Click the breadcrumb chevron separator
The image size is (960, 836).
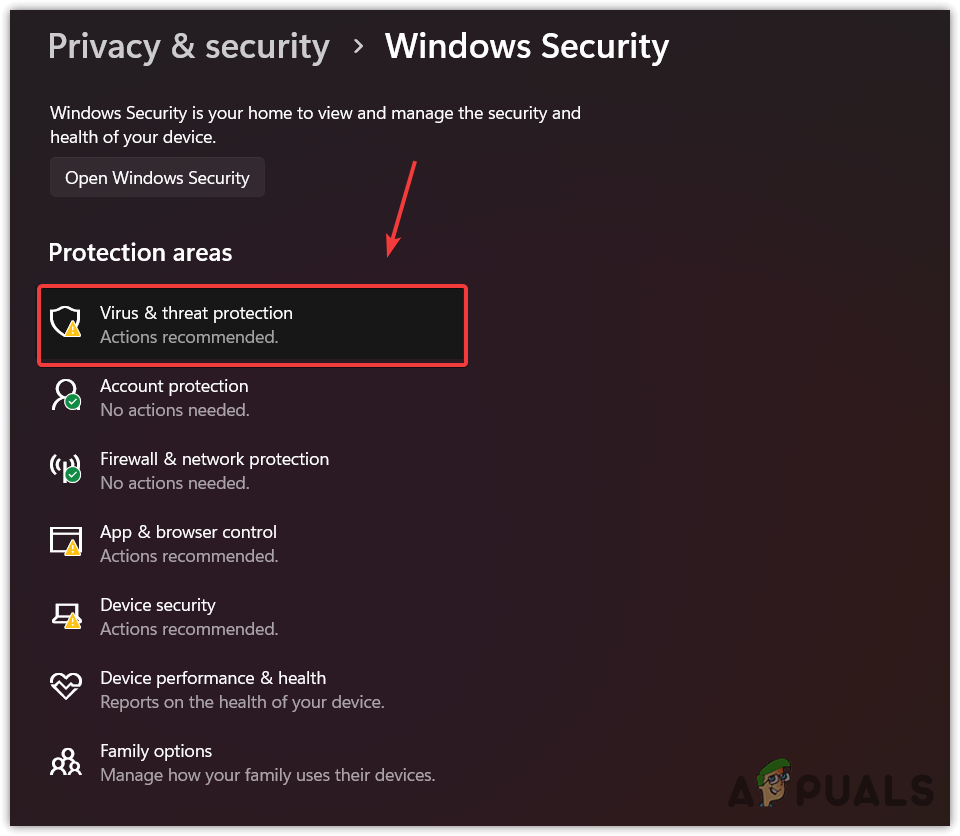pyautogui.click(x=357, y=47)
